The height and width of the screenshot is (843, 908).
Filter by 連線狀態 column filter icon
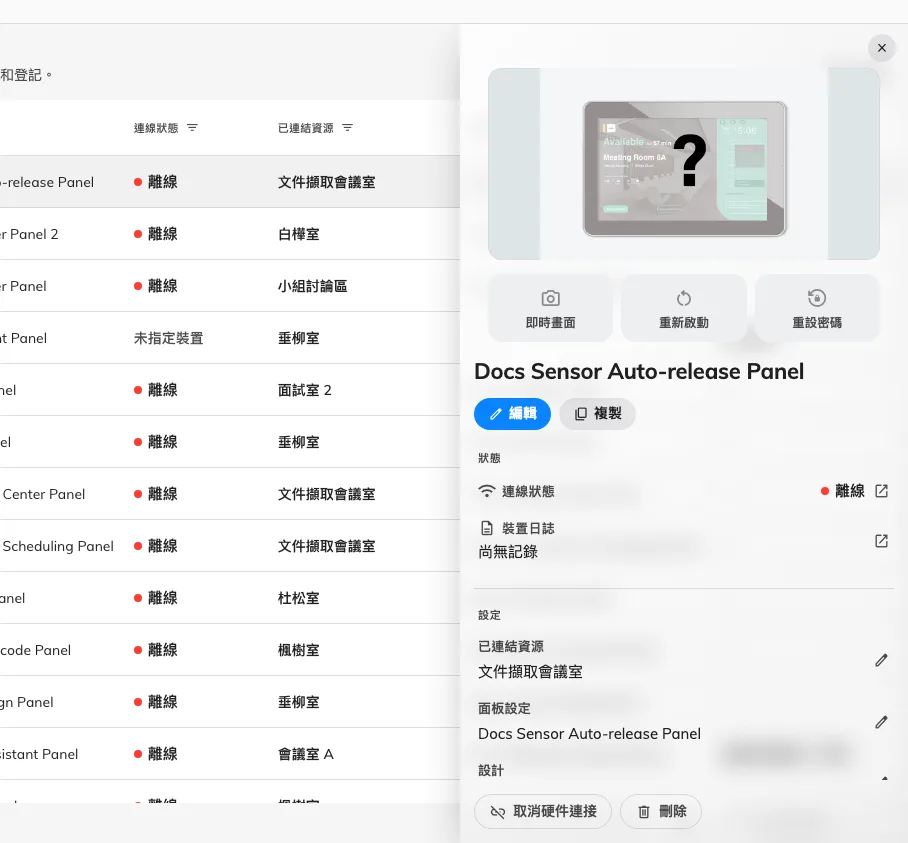coord(192,127)
